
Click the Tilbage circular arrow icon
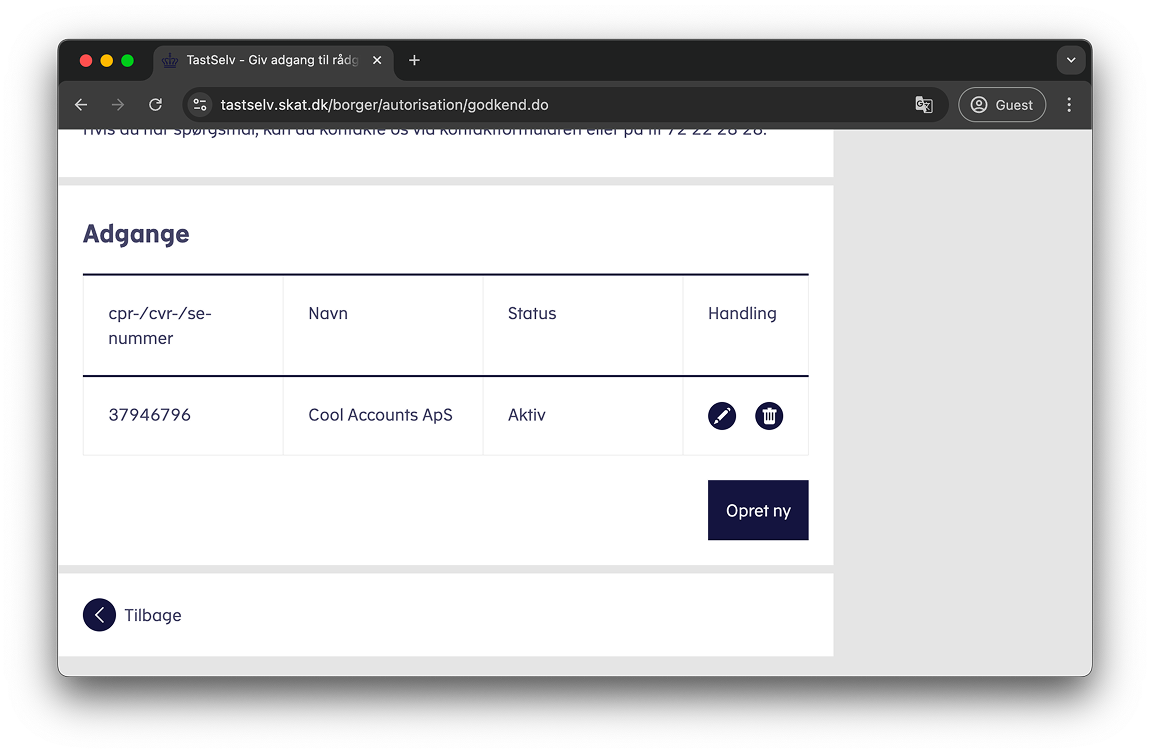(99, 615)
